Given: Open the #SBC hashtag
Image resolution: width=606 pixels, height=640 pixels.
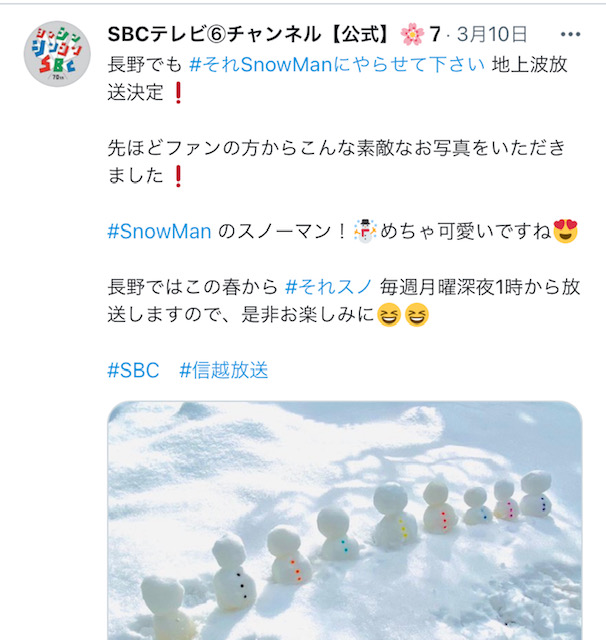Looking at the screenshot, I should coord(133,370).
